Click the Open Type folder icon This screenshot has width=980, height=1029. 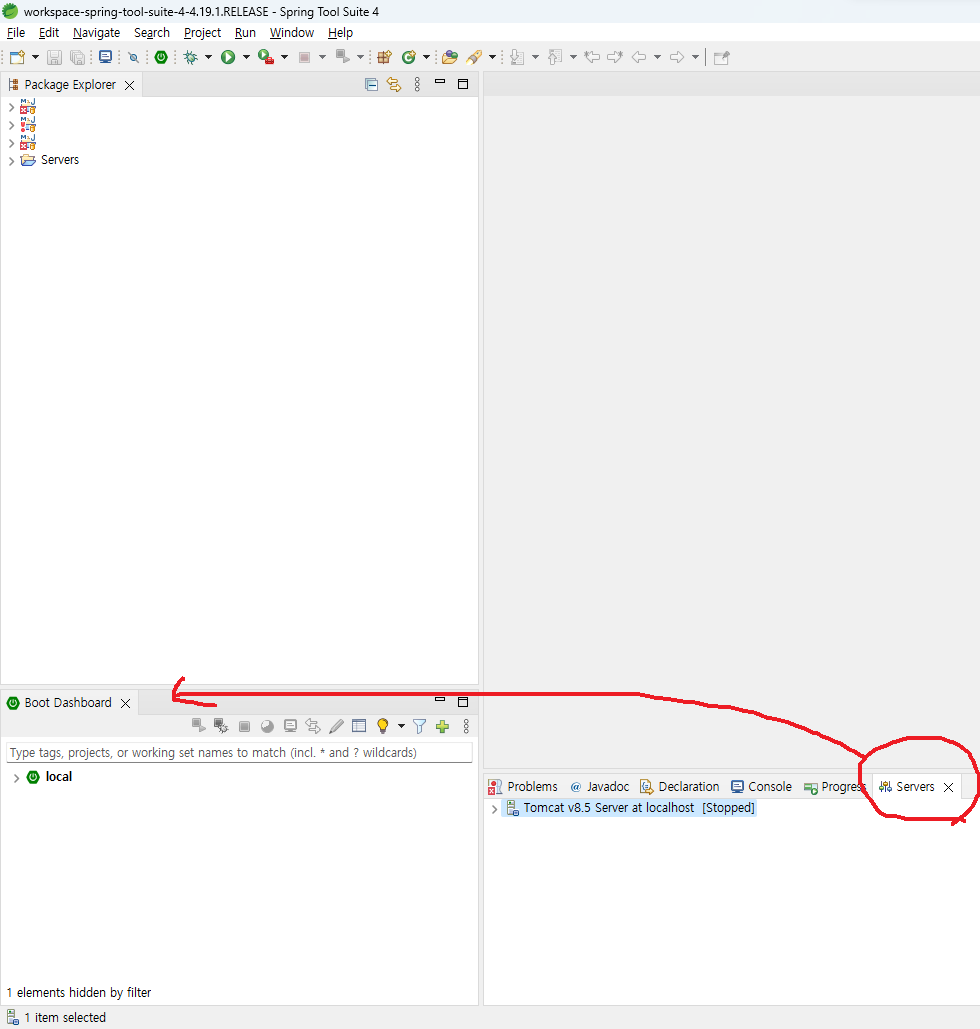tap(450, 57)
